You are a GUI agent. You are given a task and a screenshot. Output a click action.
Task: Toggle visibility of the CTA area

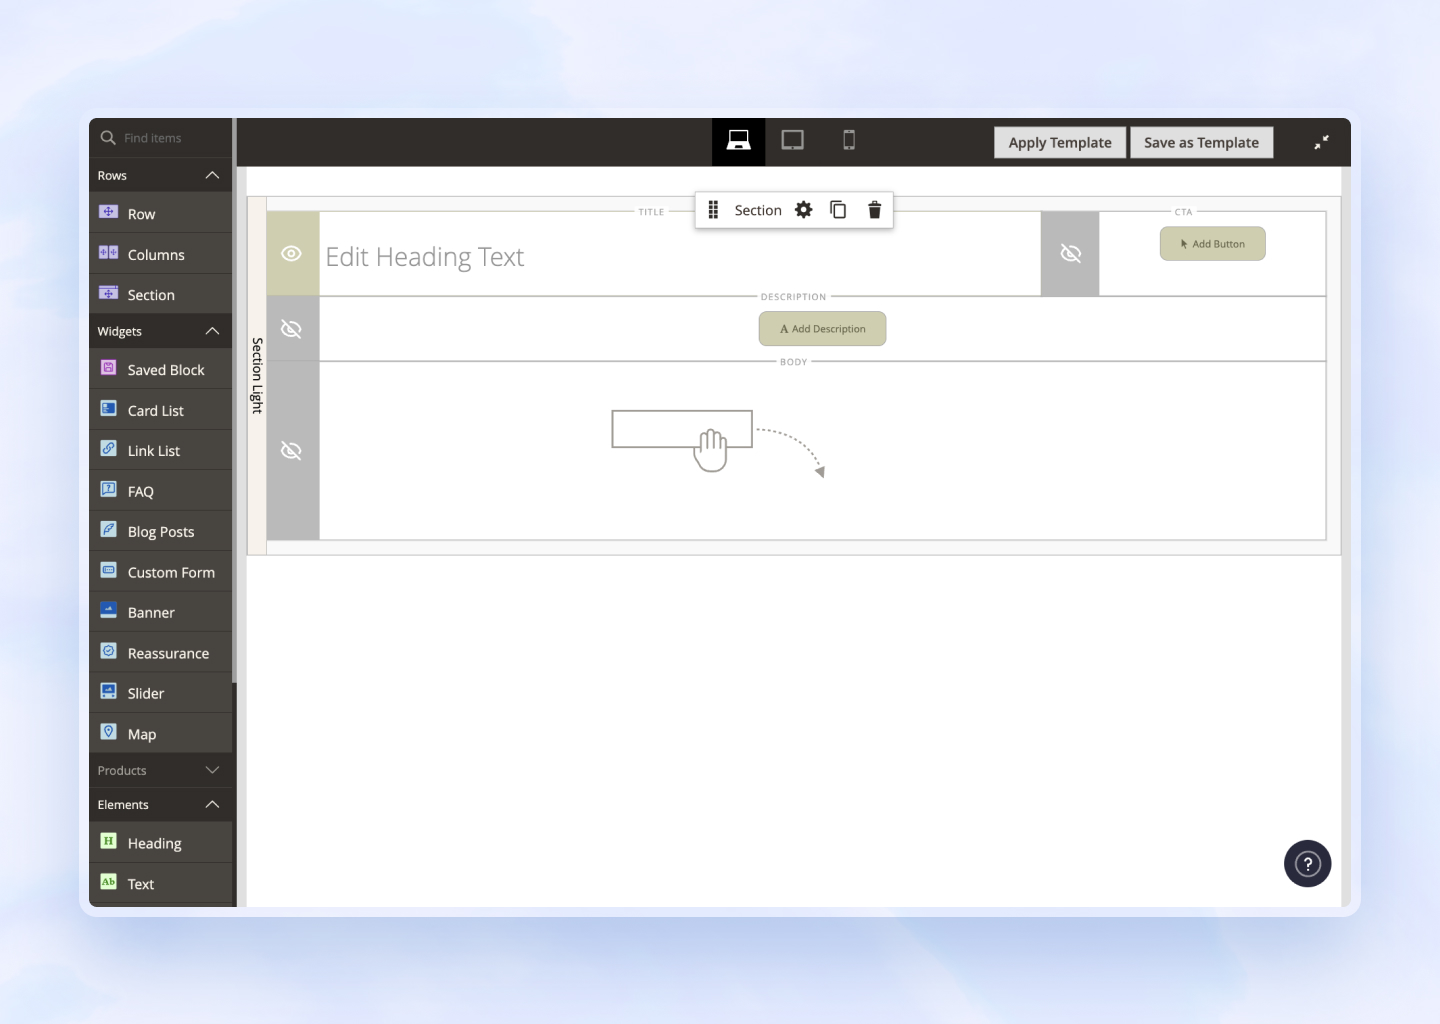pyautogui.click(x=1070, y=254)
